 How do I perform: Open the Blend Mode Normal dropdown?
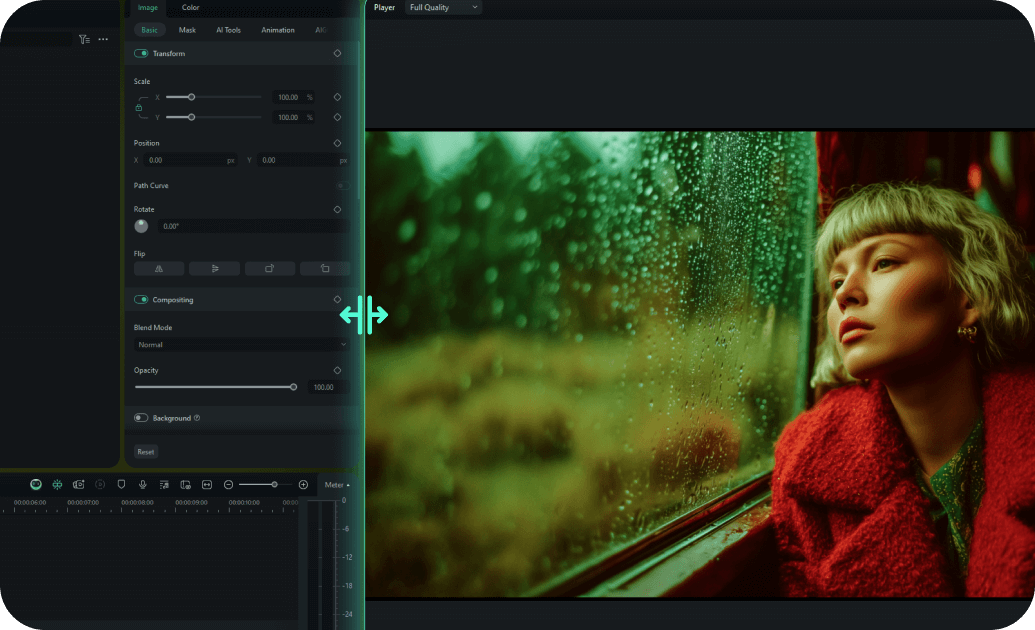241,345
